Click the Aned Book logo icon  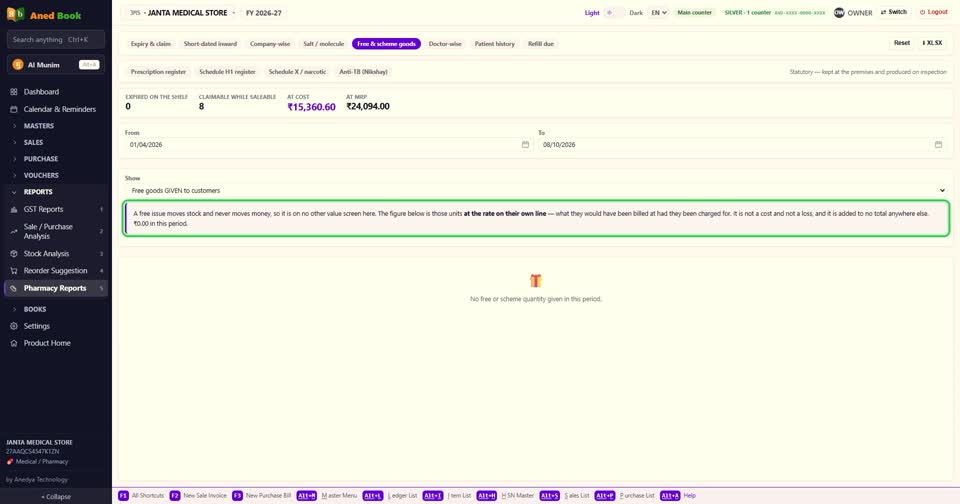click(15, 14)
